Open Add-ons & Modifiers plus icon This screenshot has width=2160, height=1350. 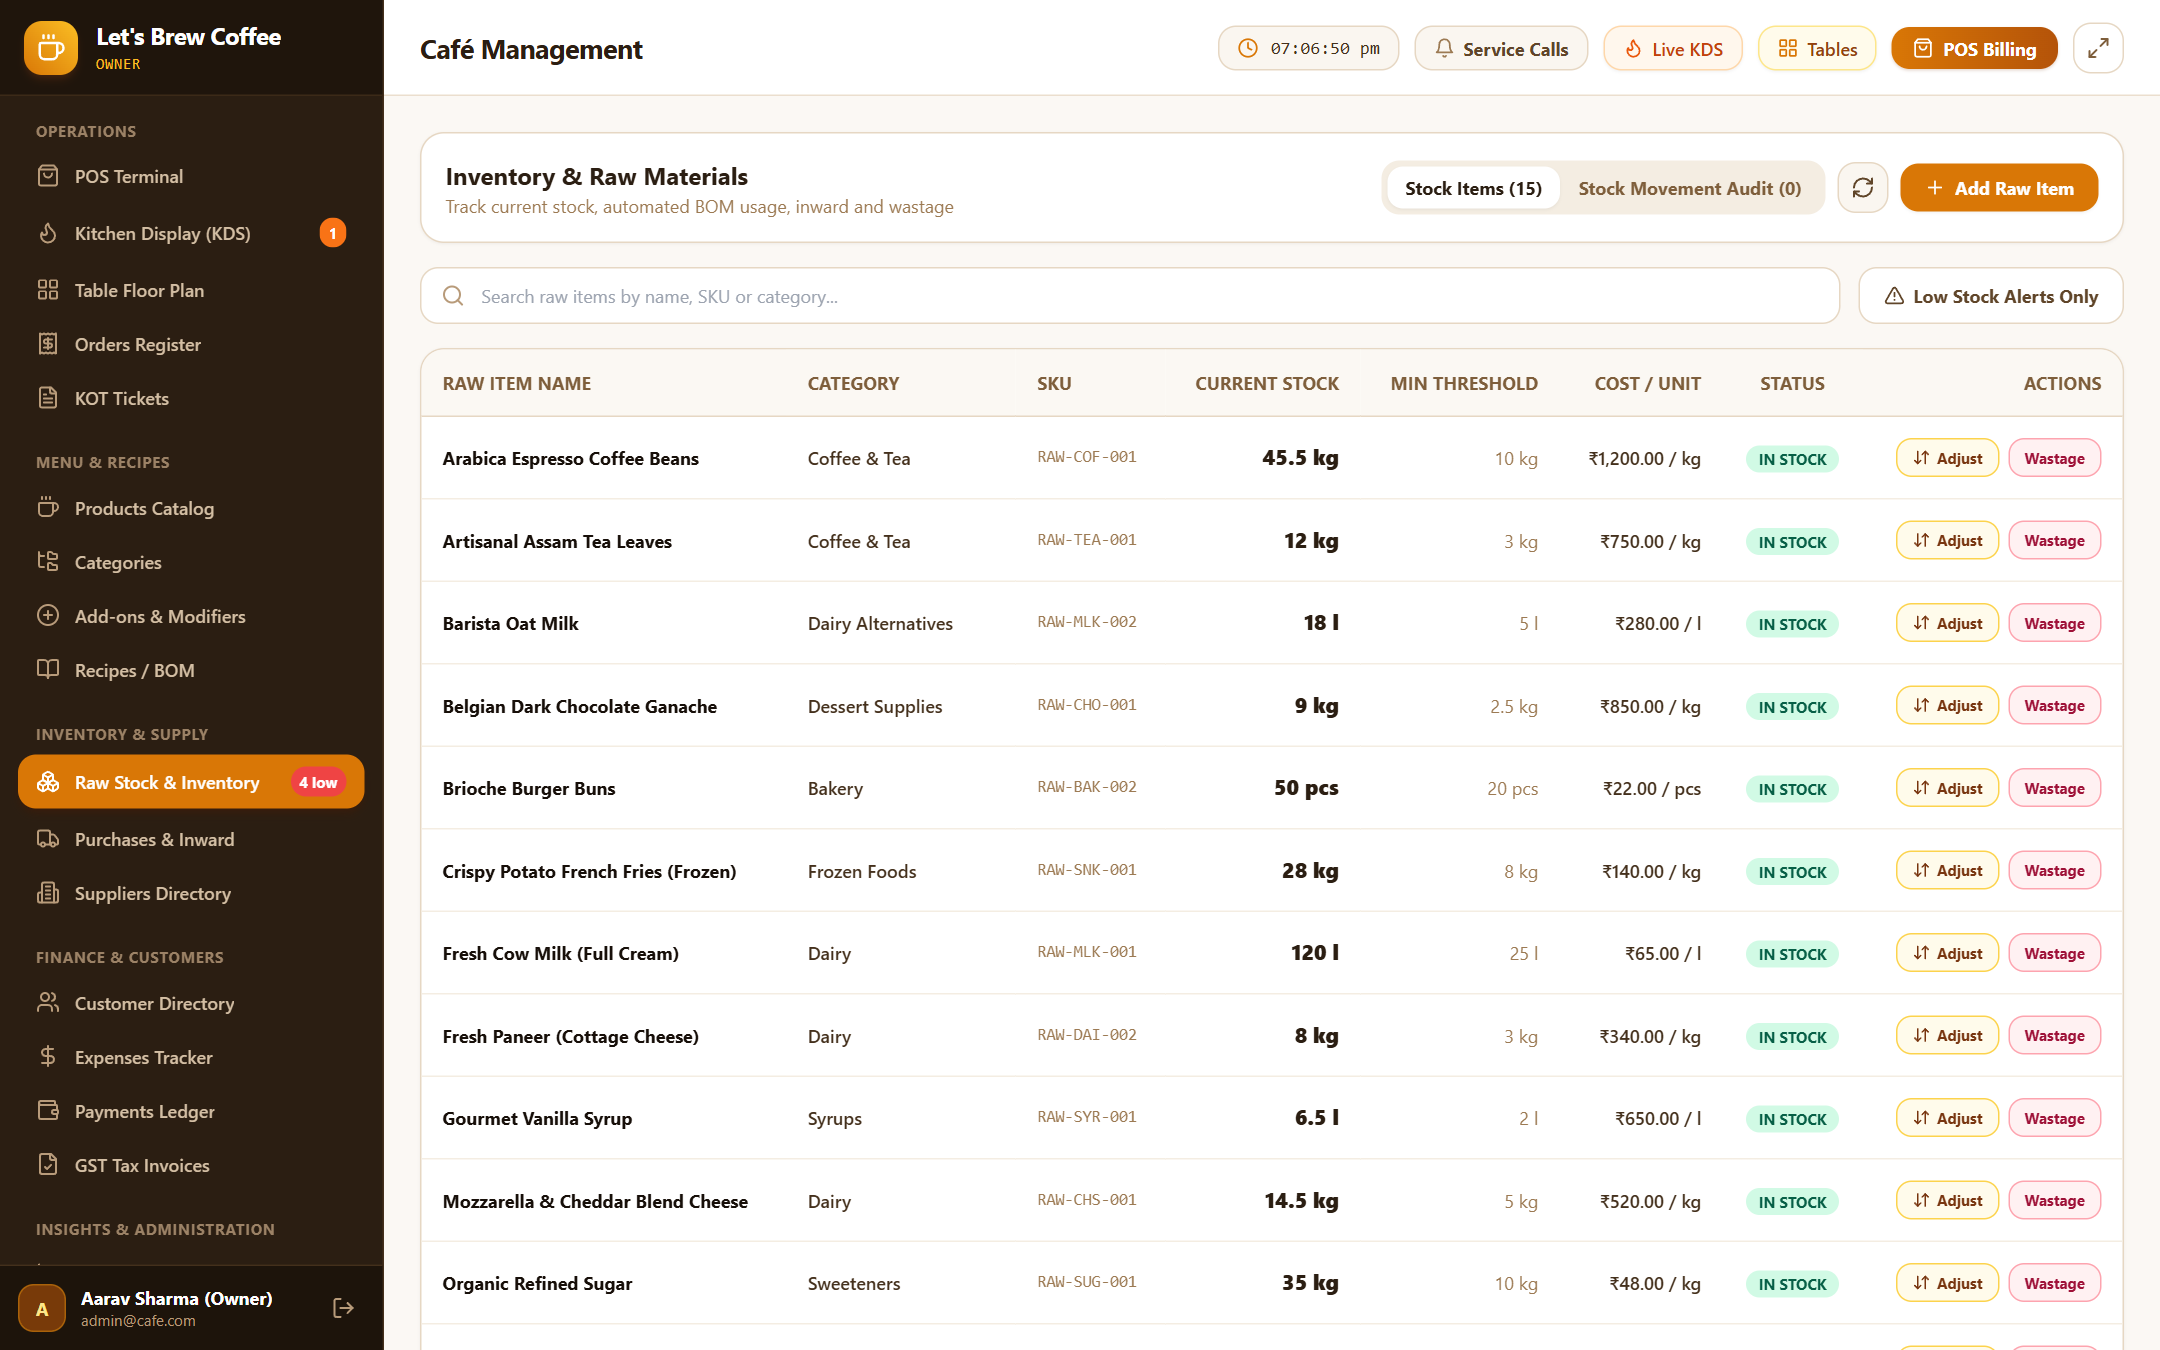[x=48, y=616]
